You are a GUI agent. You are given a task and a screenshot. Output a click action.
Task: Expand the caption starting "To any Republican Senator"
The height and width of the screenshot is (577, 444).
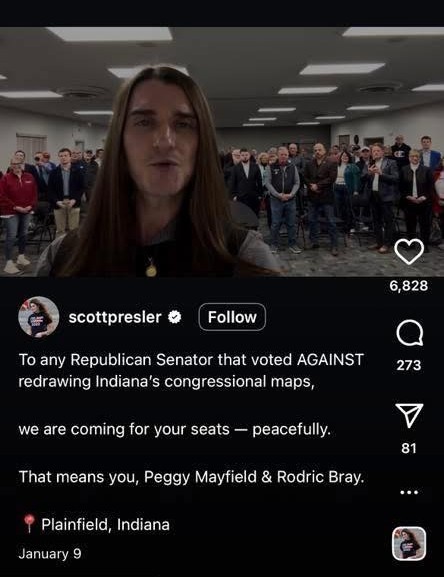(191, 370)
